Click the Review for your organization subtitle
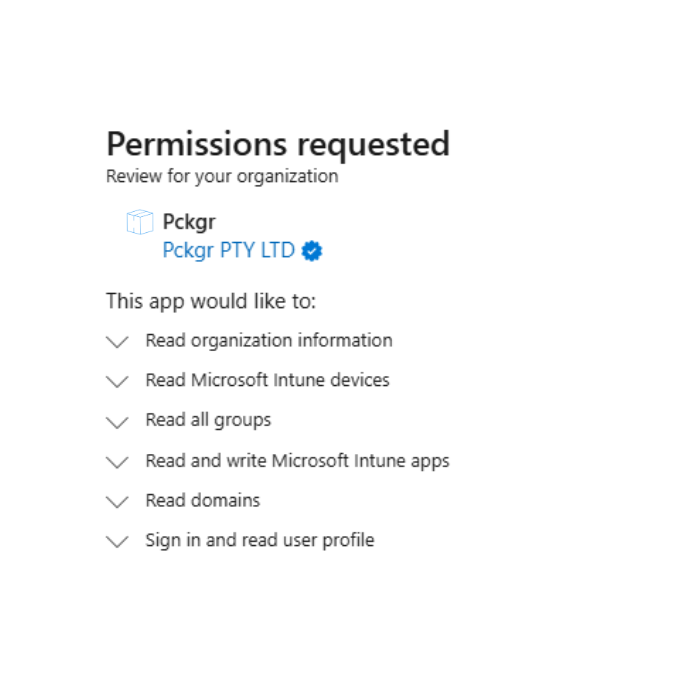 coord(222,176)
